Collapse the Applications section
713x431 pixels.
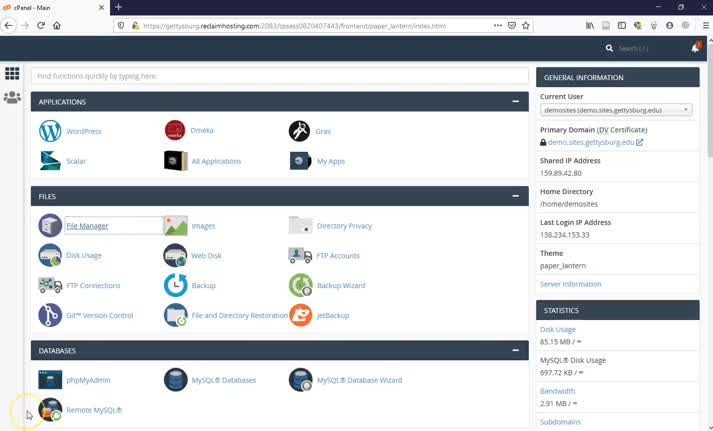(515, 101)
